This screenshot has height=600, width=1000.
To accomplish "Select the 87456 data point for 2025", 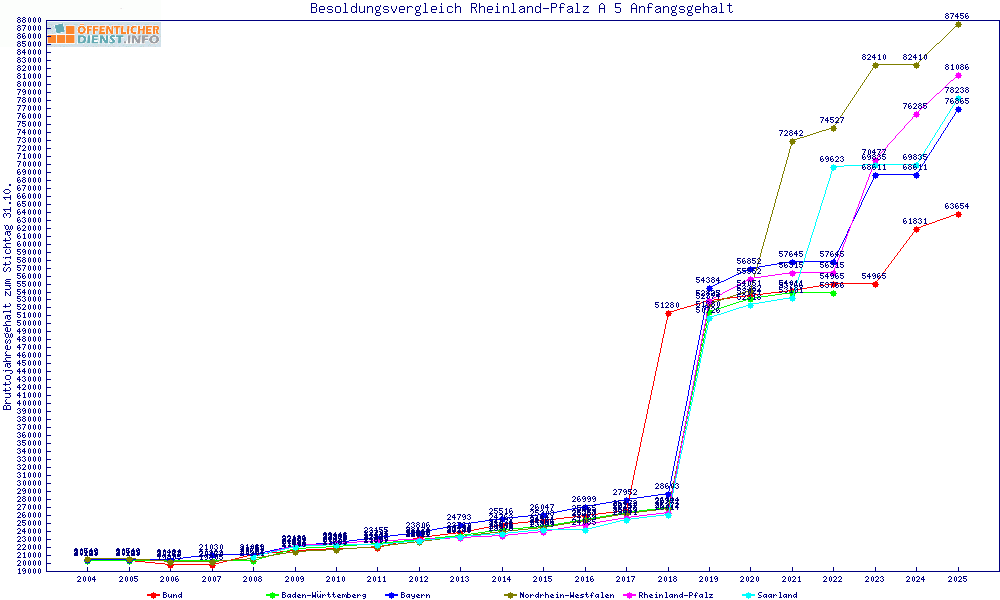I will point(958,24).
